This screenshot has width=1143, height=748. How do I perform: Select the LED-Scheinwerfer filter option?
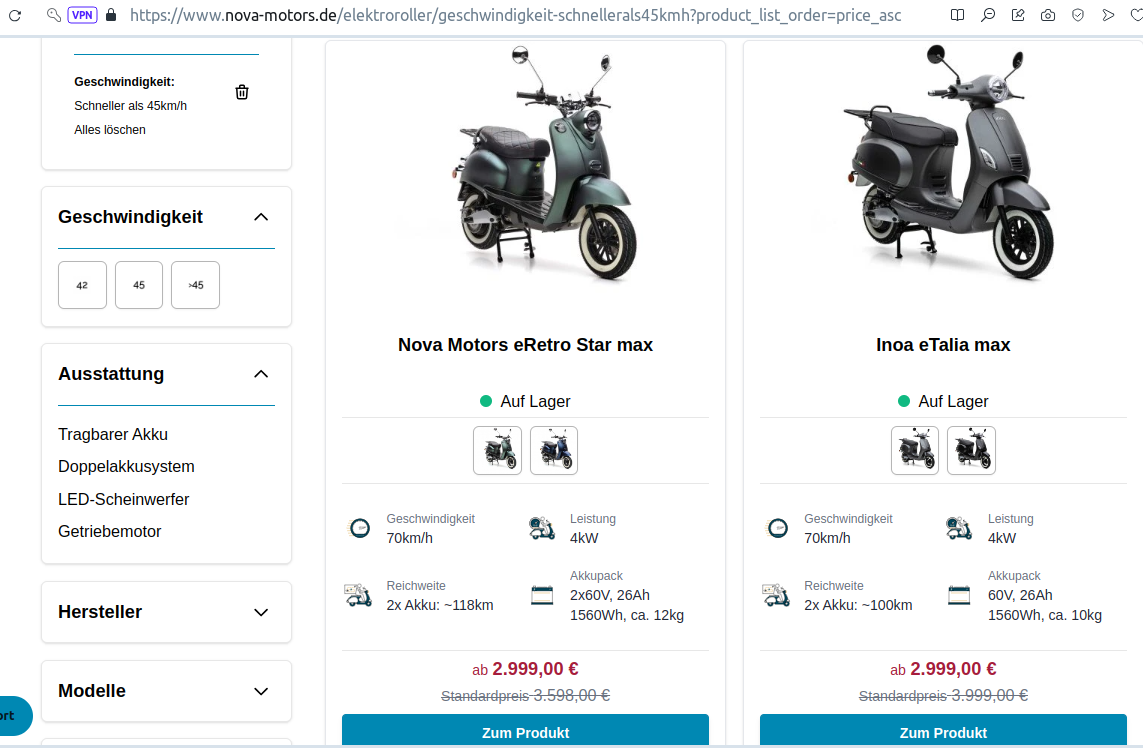pos(124,499)
